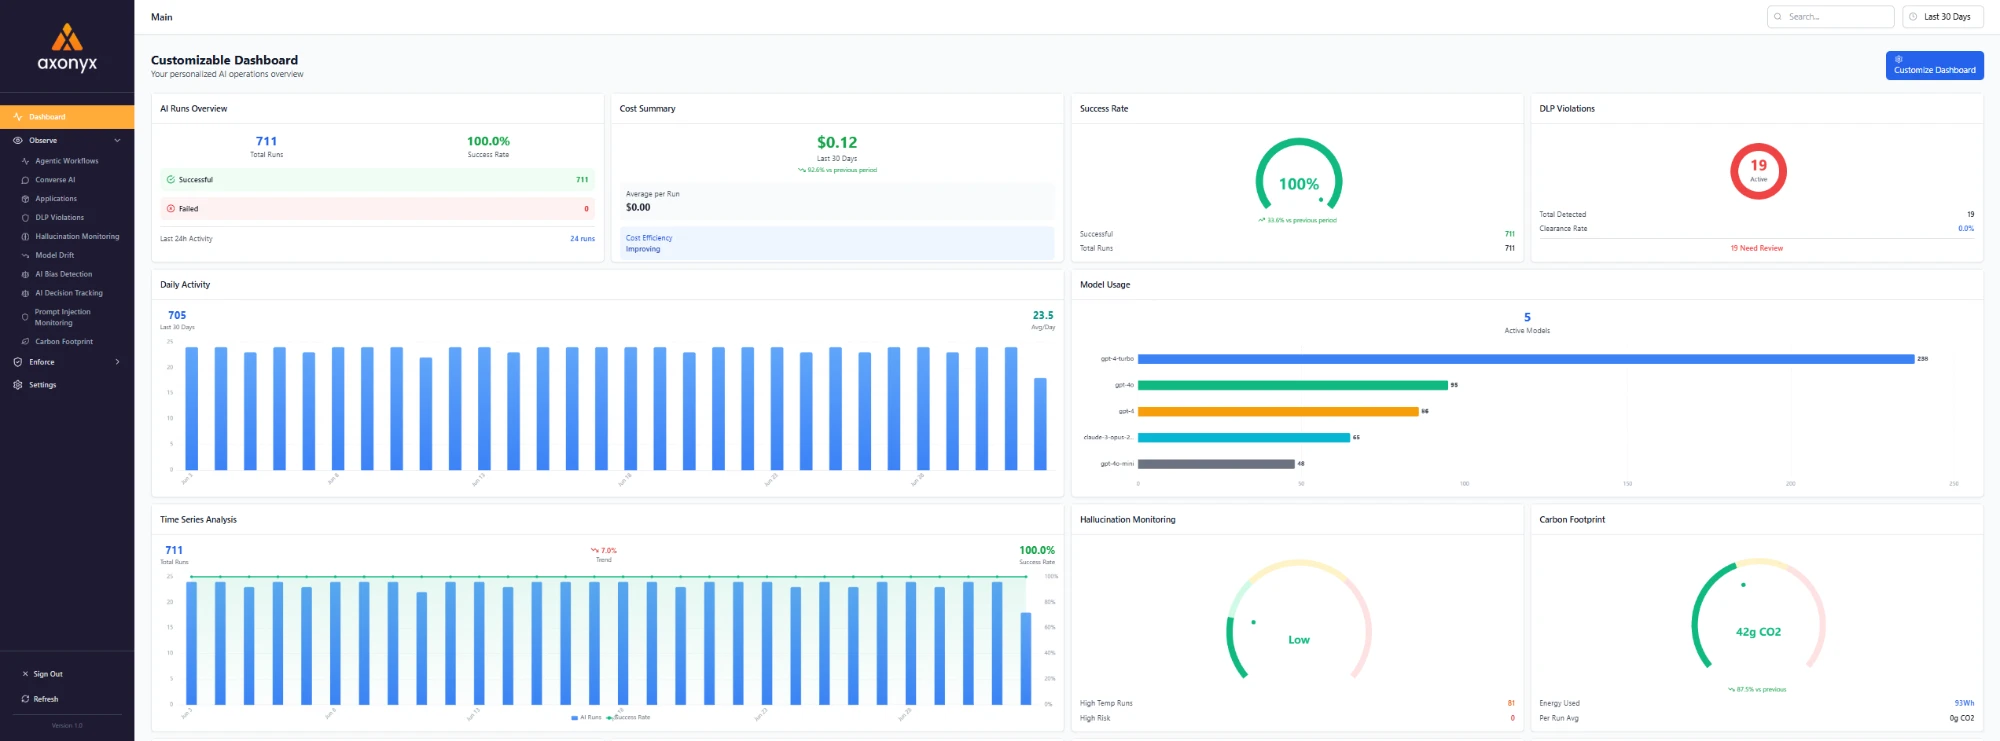2000x741 pixels.
Task: Select Model Drift menu item
Action: click(55, 255)
